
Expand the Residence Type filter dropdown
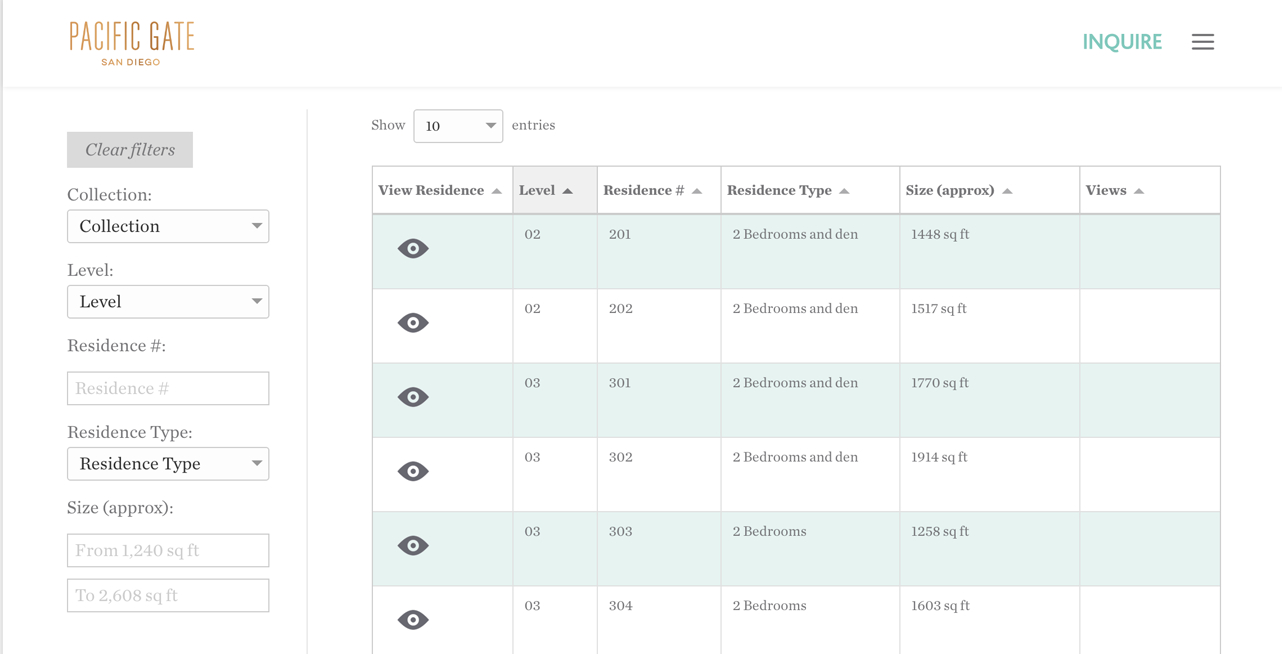(x=168, y=464)
